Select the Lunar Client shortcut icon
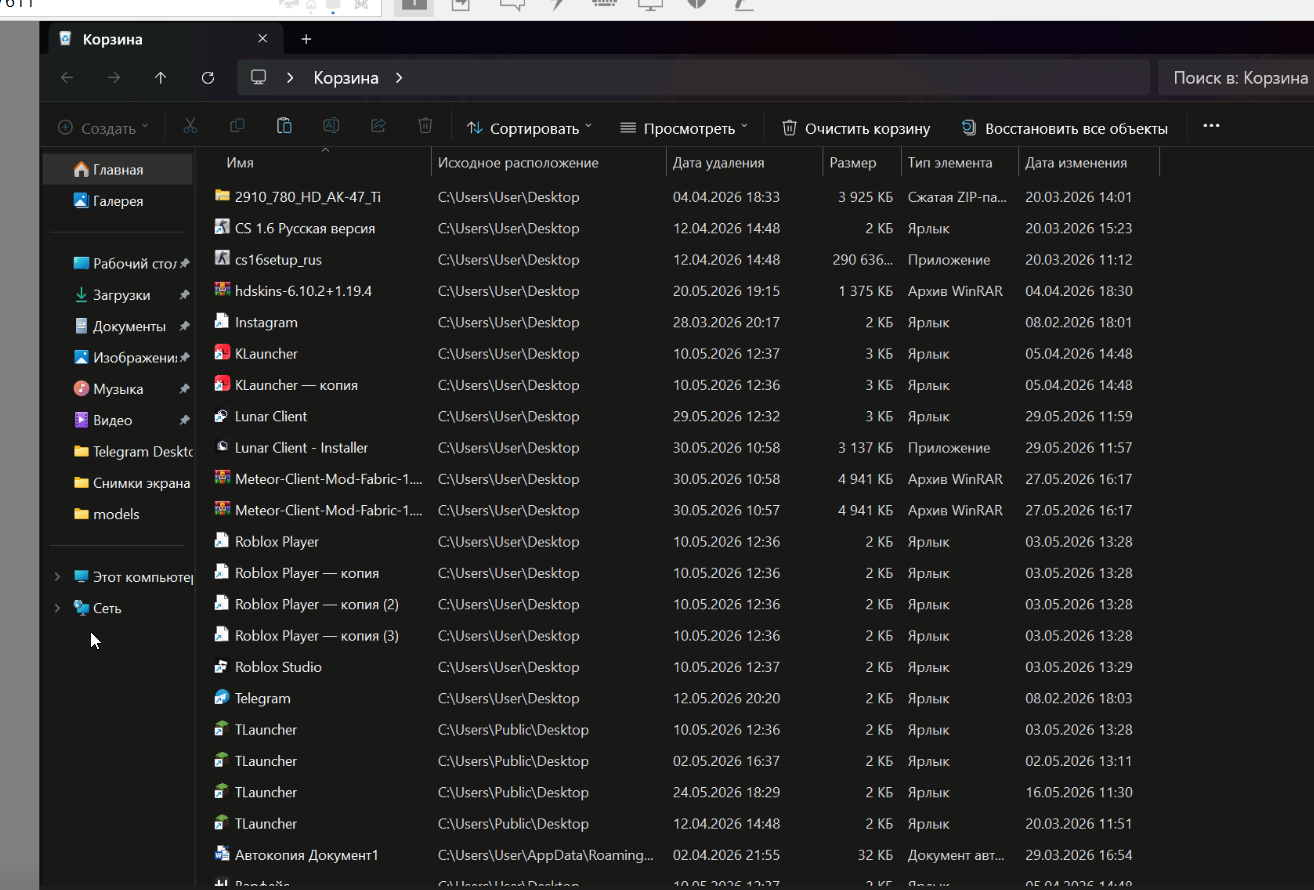This screenshot has height=890, width=1314. tap(222, 416)
